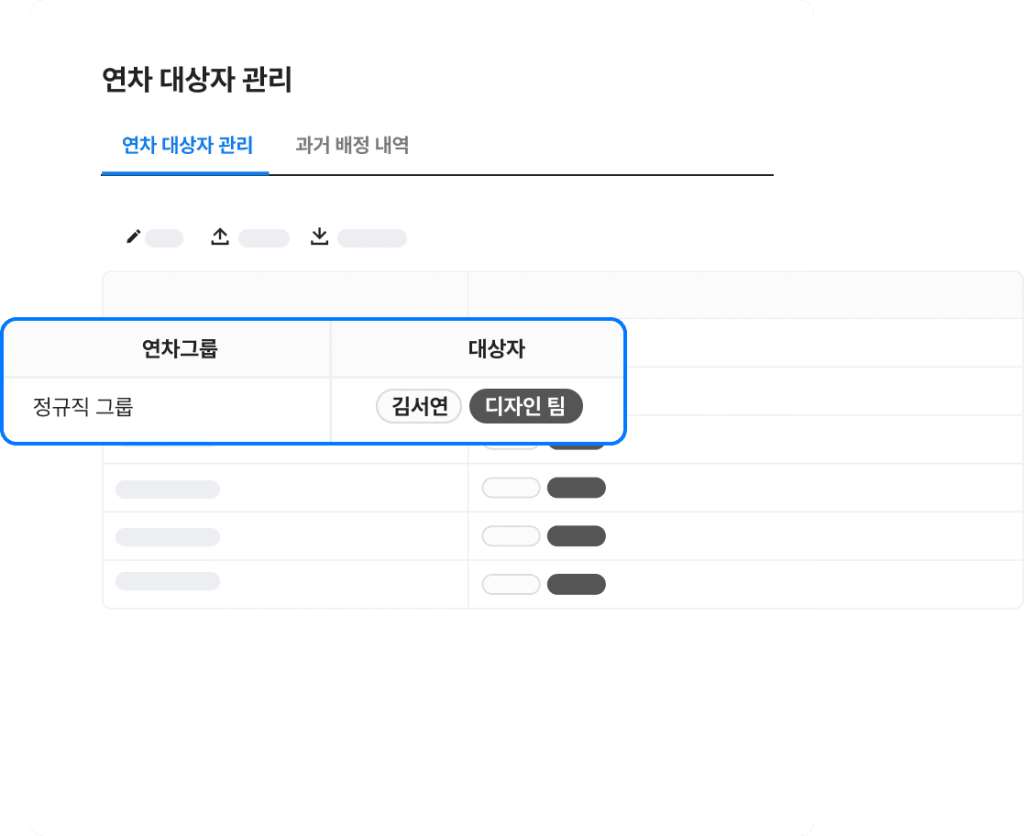Click the 김서연 member tag
This screenshot has height=836, width=1024.
click(x=419, y=407)
